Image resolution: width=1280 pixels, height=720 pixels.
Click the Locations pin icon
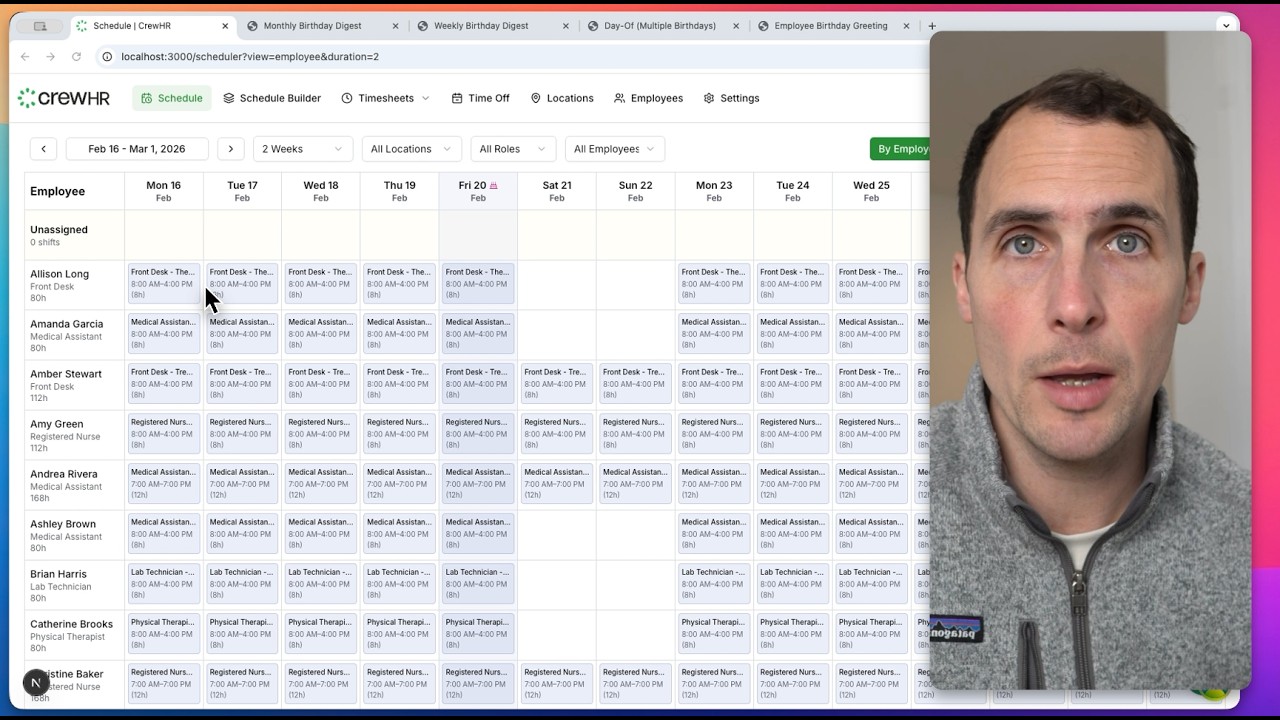(535, 98)
